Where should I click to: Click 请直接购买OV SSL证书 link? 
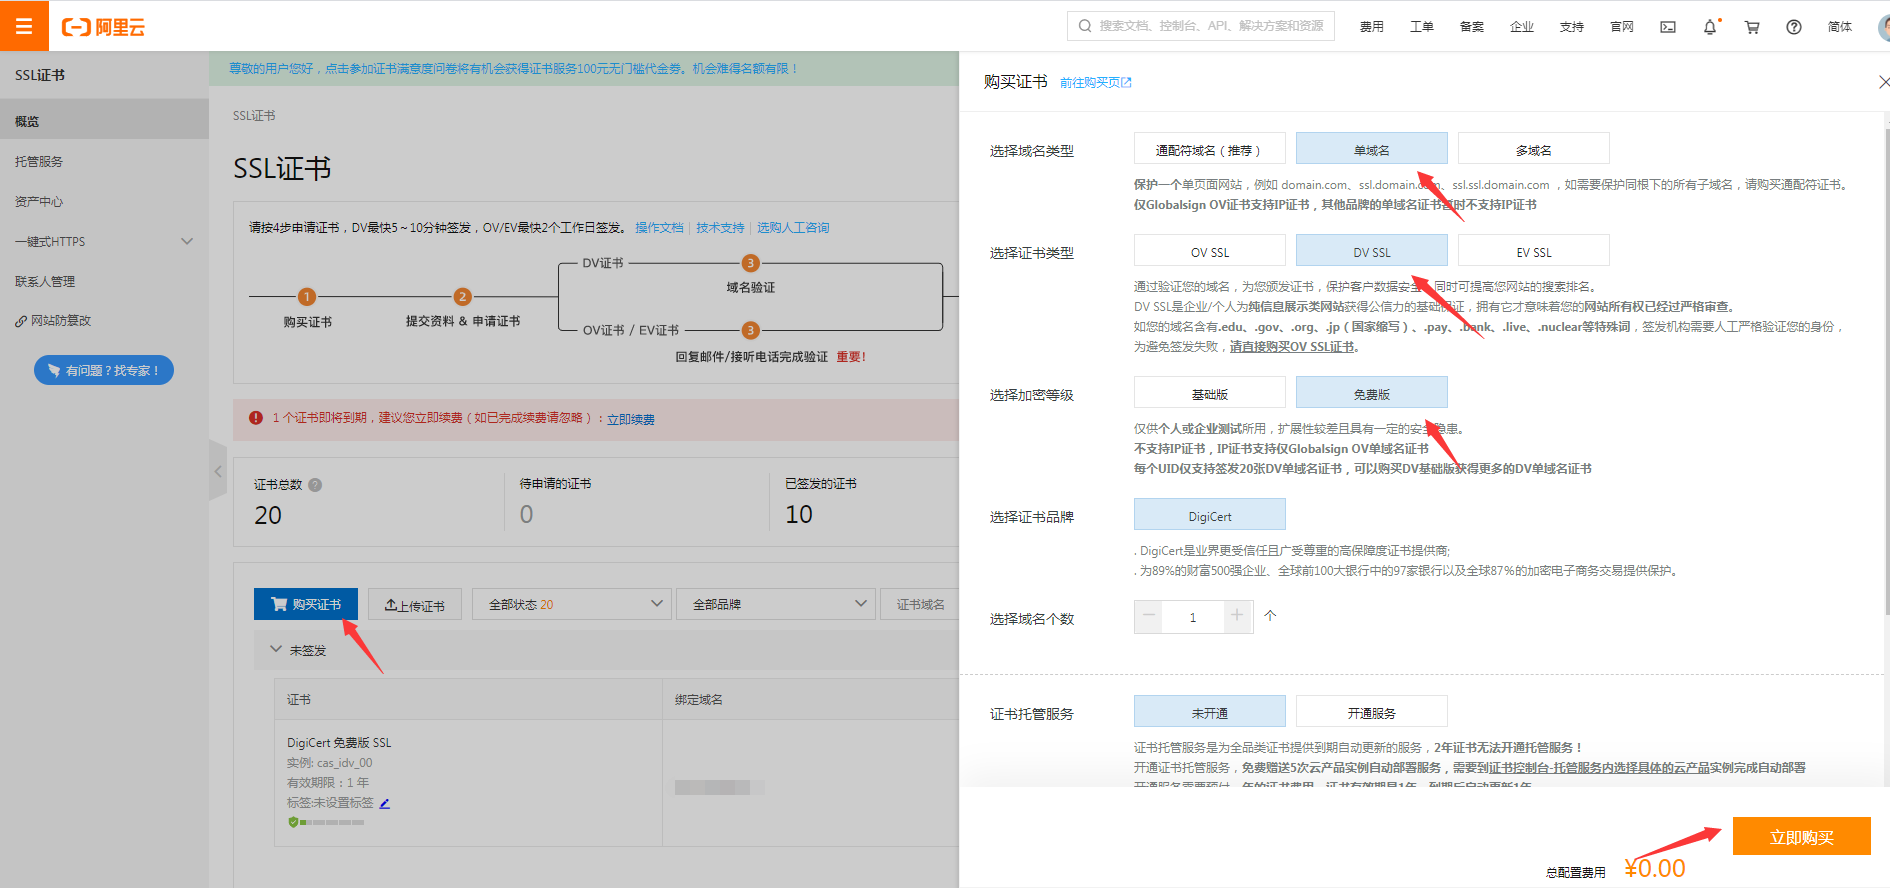pyautogui.click(x=1291, y=347)
